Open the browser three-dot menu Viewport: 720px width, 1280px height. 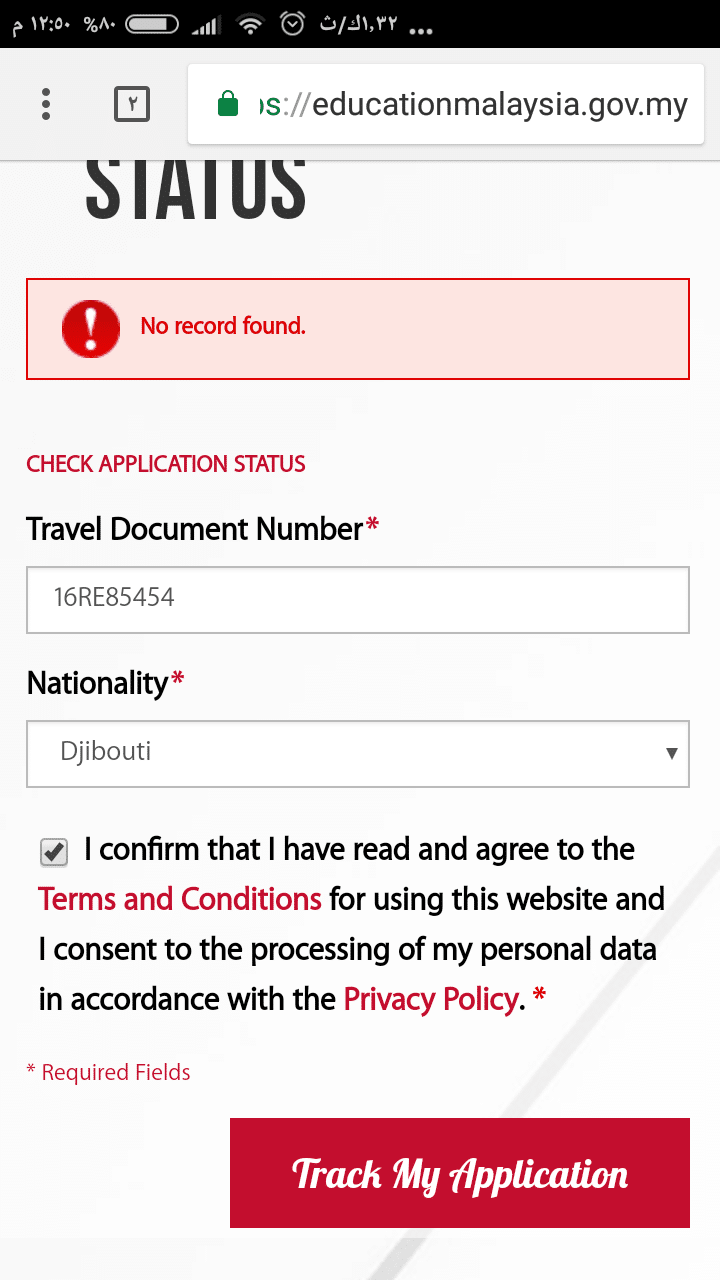pyautogui.click(x=46, y=104)
